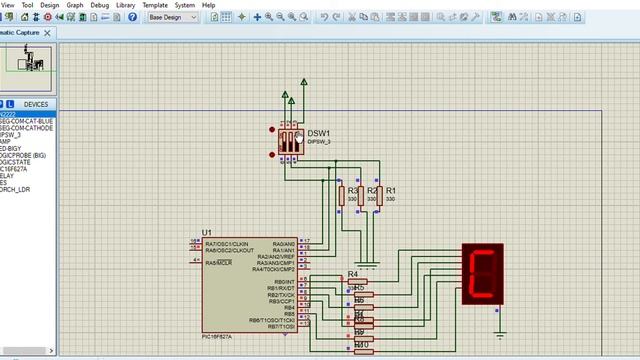Click the Undo arrow icon
640x360 pixels.
(x=324, y=17)
